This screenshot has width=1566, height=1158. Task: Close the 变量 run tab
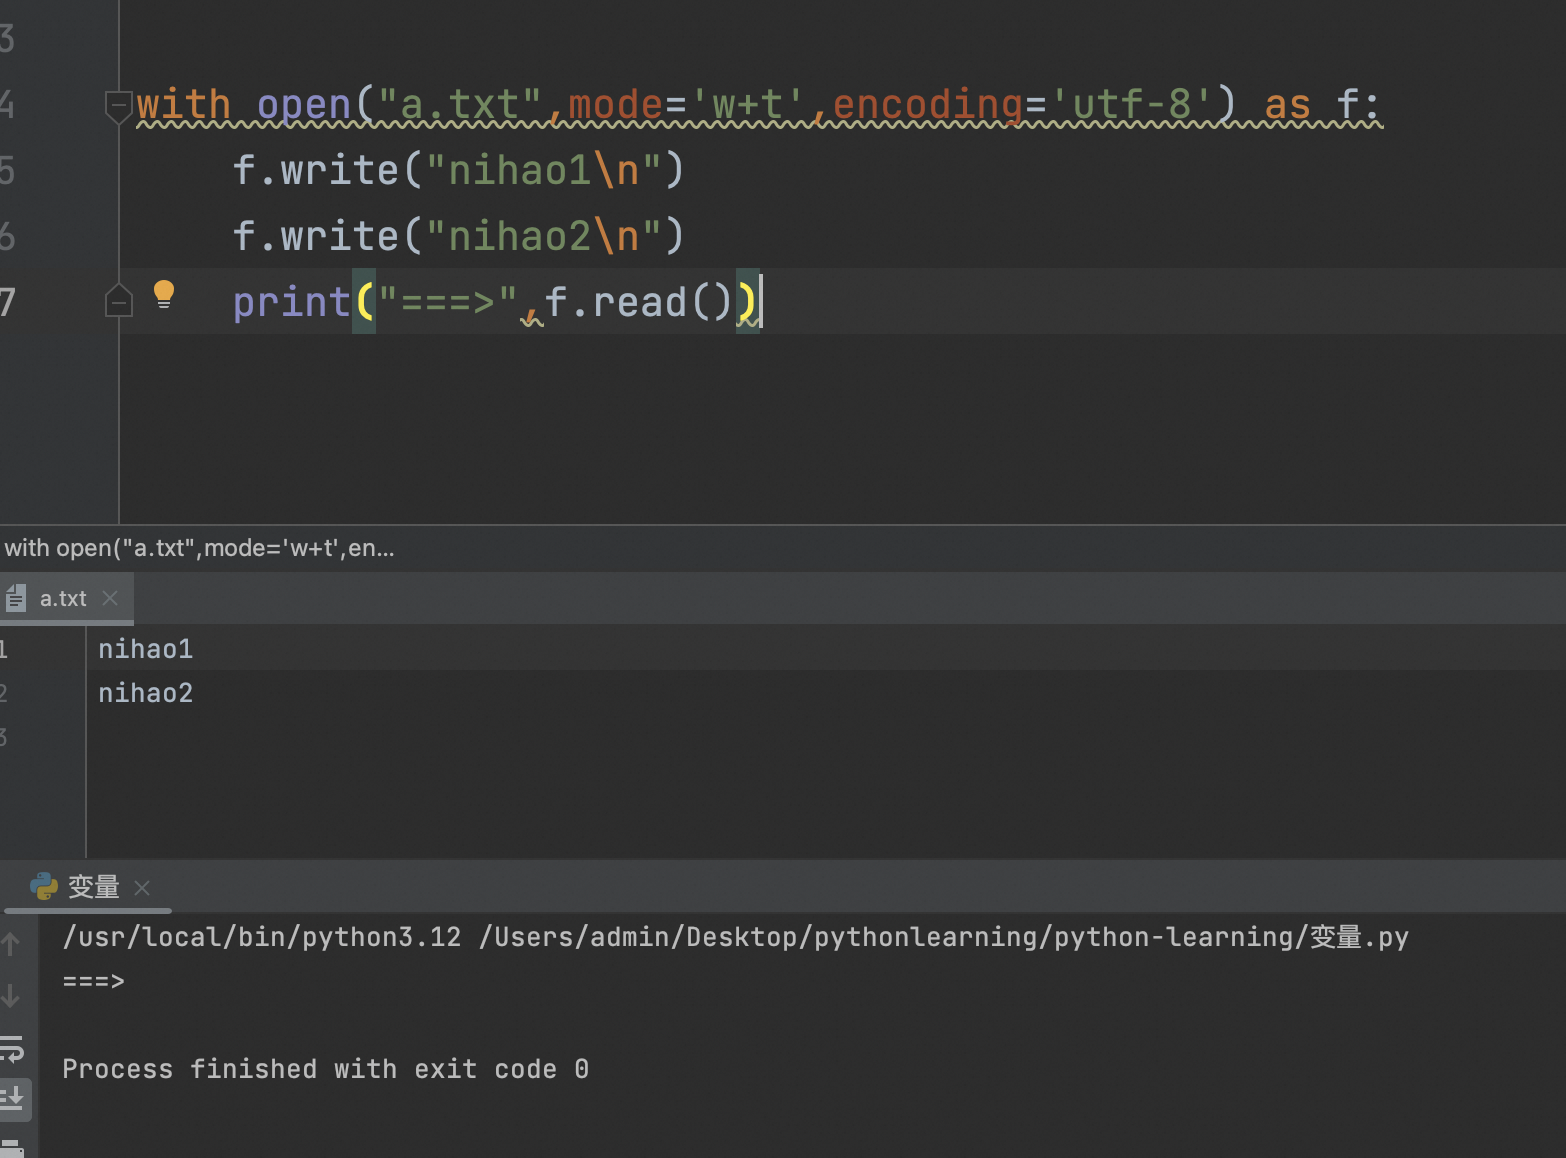[142, 888]
